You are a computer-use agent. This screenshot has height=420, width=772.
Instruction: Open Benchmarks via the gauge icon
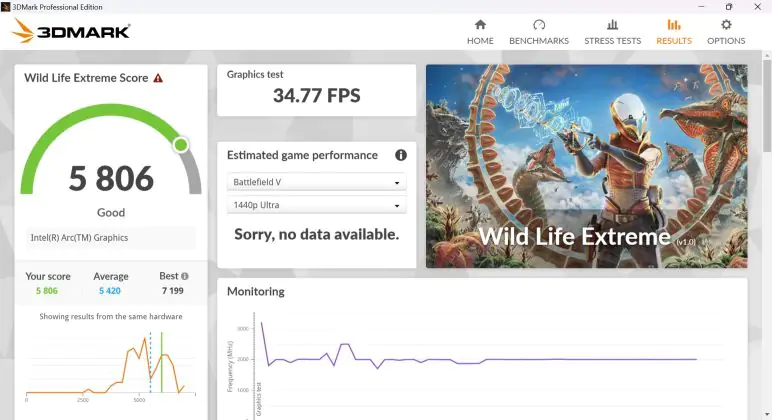(539, 25)
